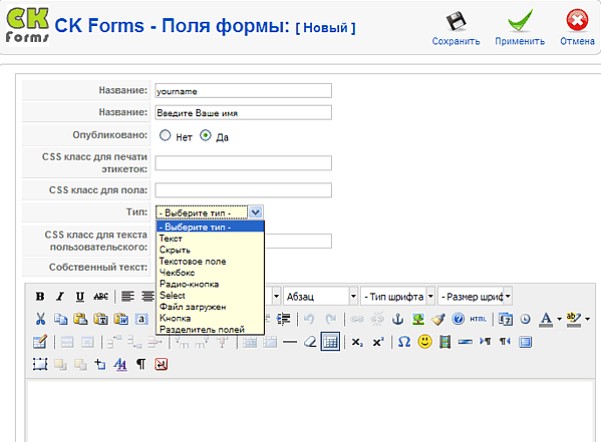
Task: Choose - Выберите тип - highlighted option
Action: pos(210,227)
